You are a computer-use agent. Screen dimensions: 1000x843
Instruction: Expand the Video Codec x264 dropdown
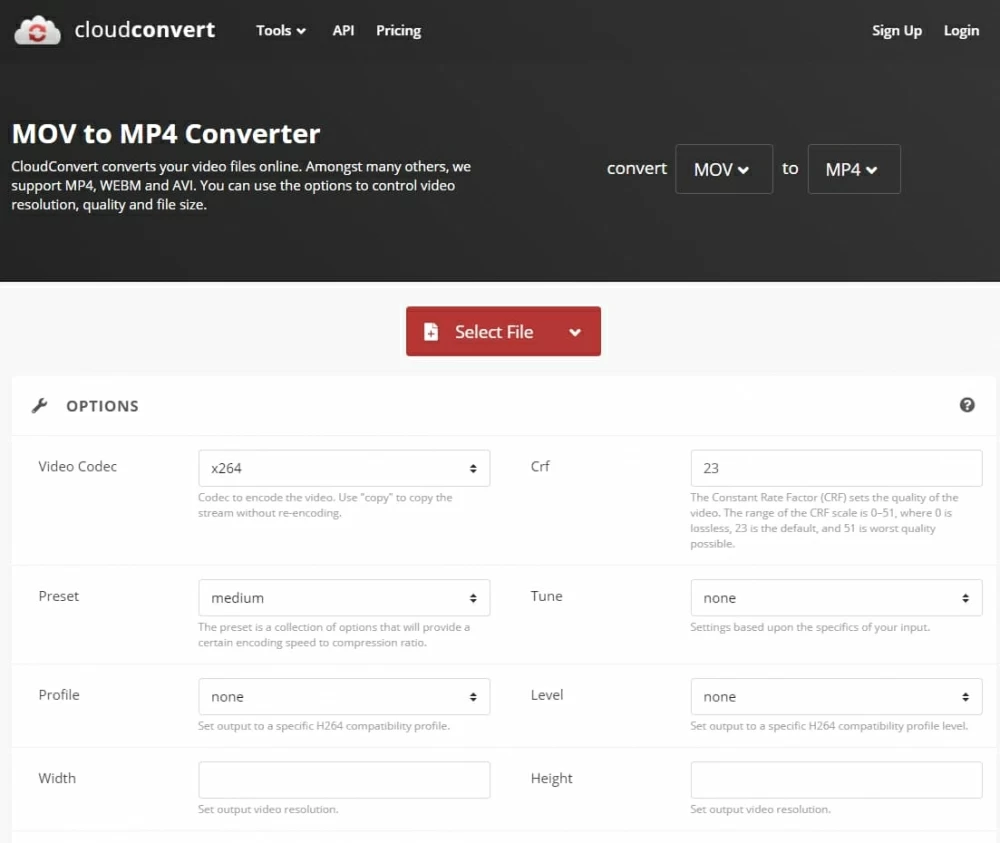[344, 468]
